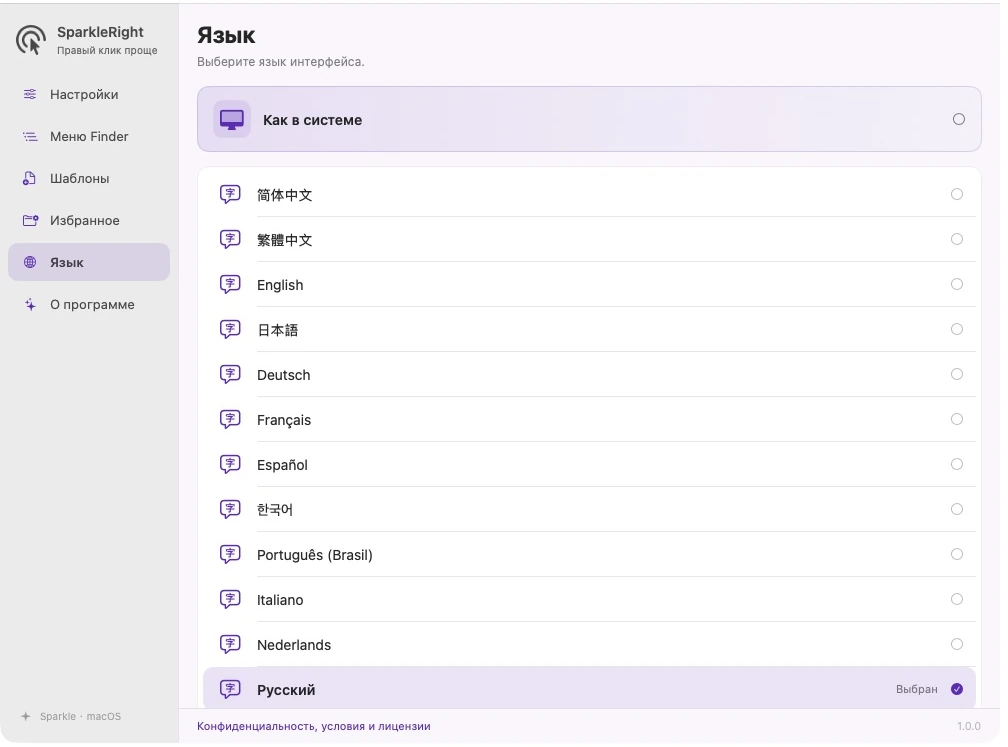Click the globe icon beside Язык
1008x747 pixels.
tap(30, 262)
